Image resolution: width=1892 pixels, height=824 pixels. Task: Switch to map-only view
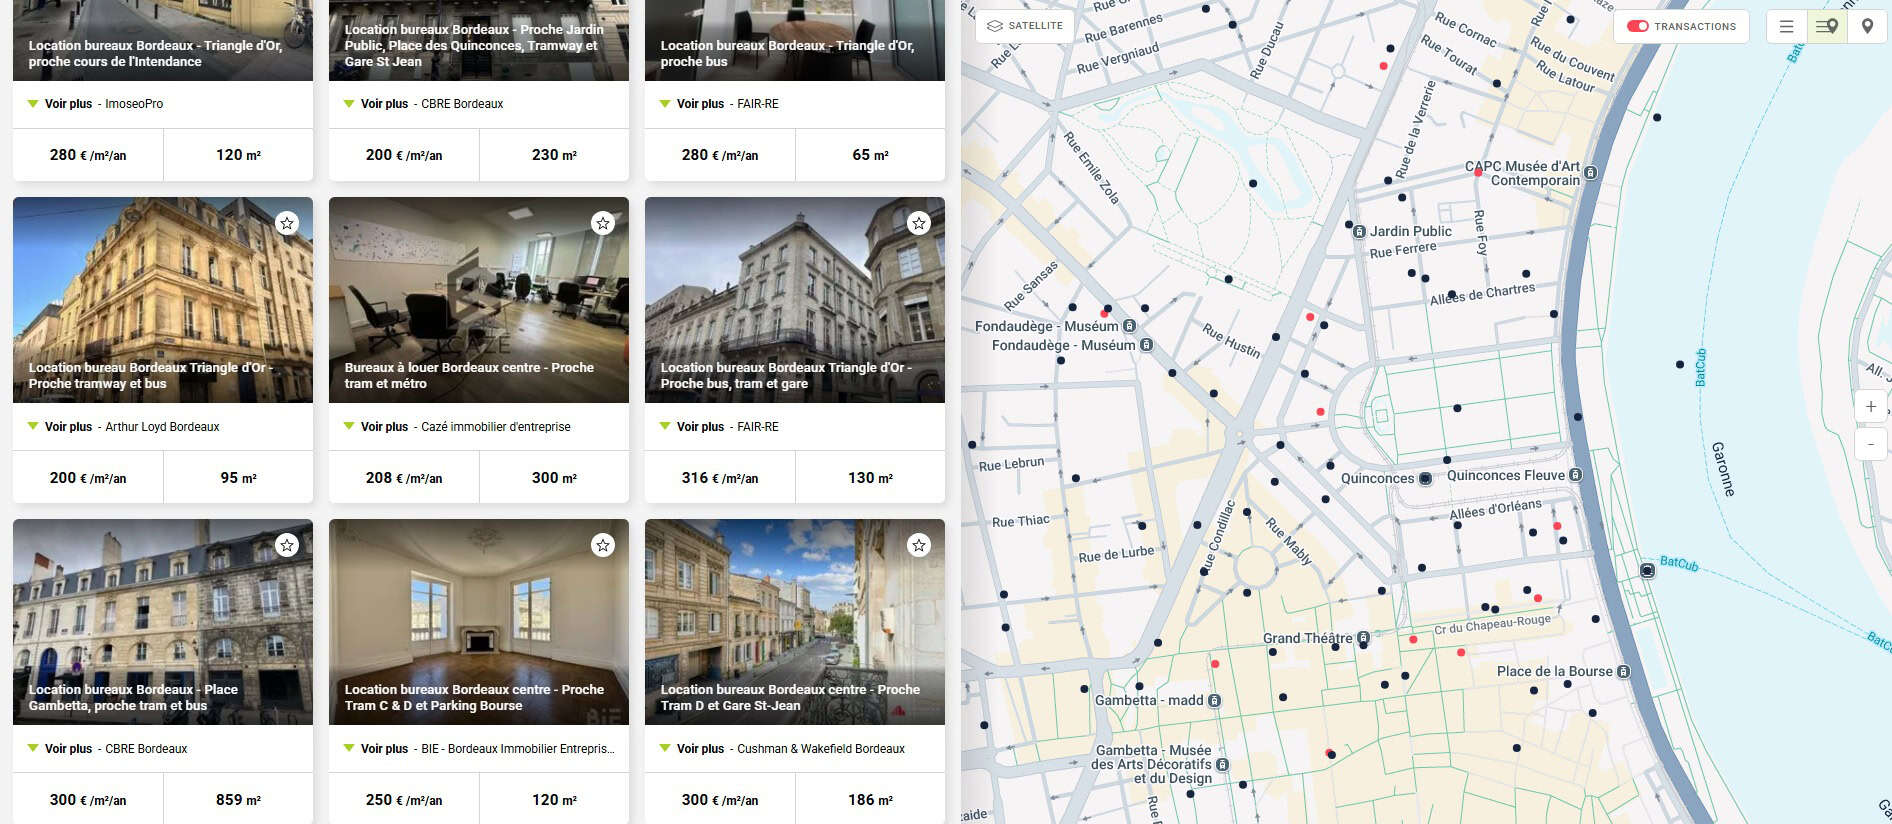pyautogui.click(x=1867, y=27)
